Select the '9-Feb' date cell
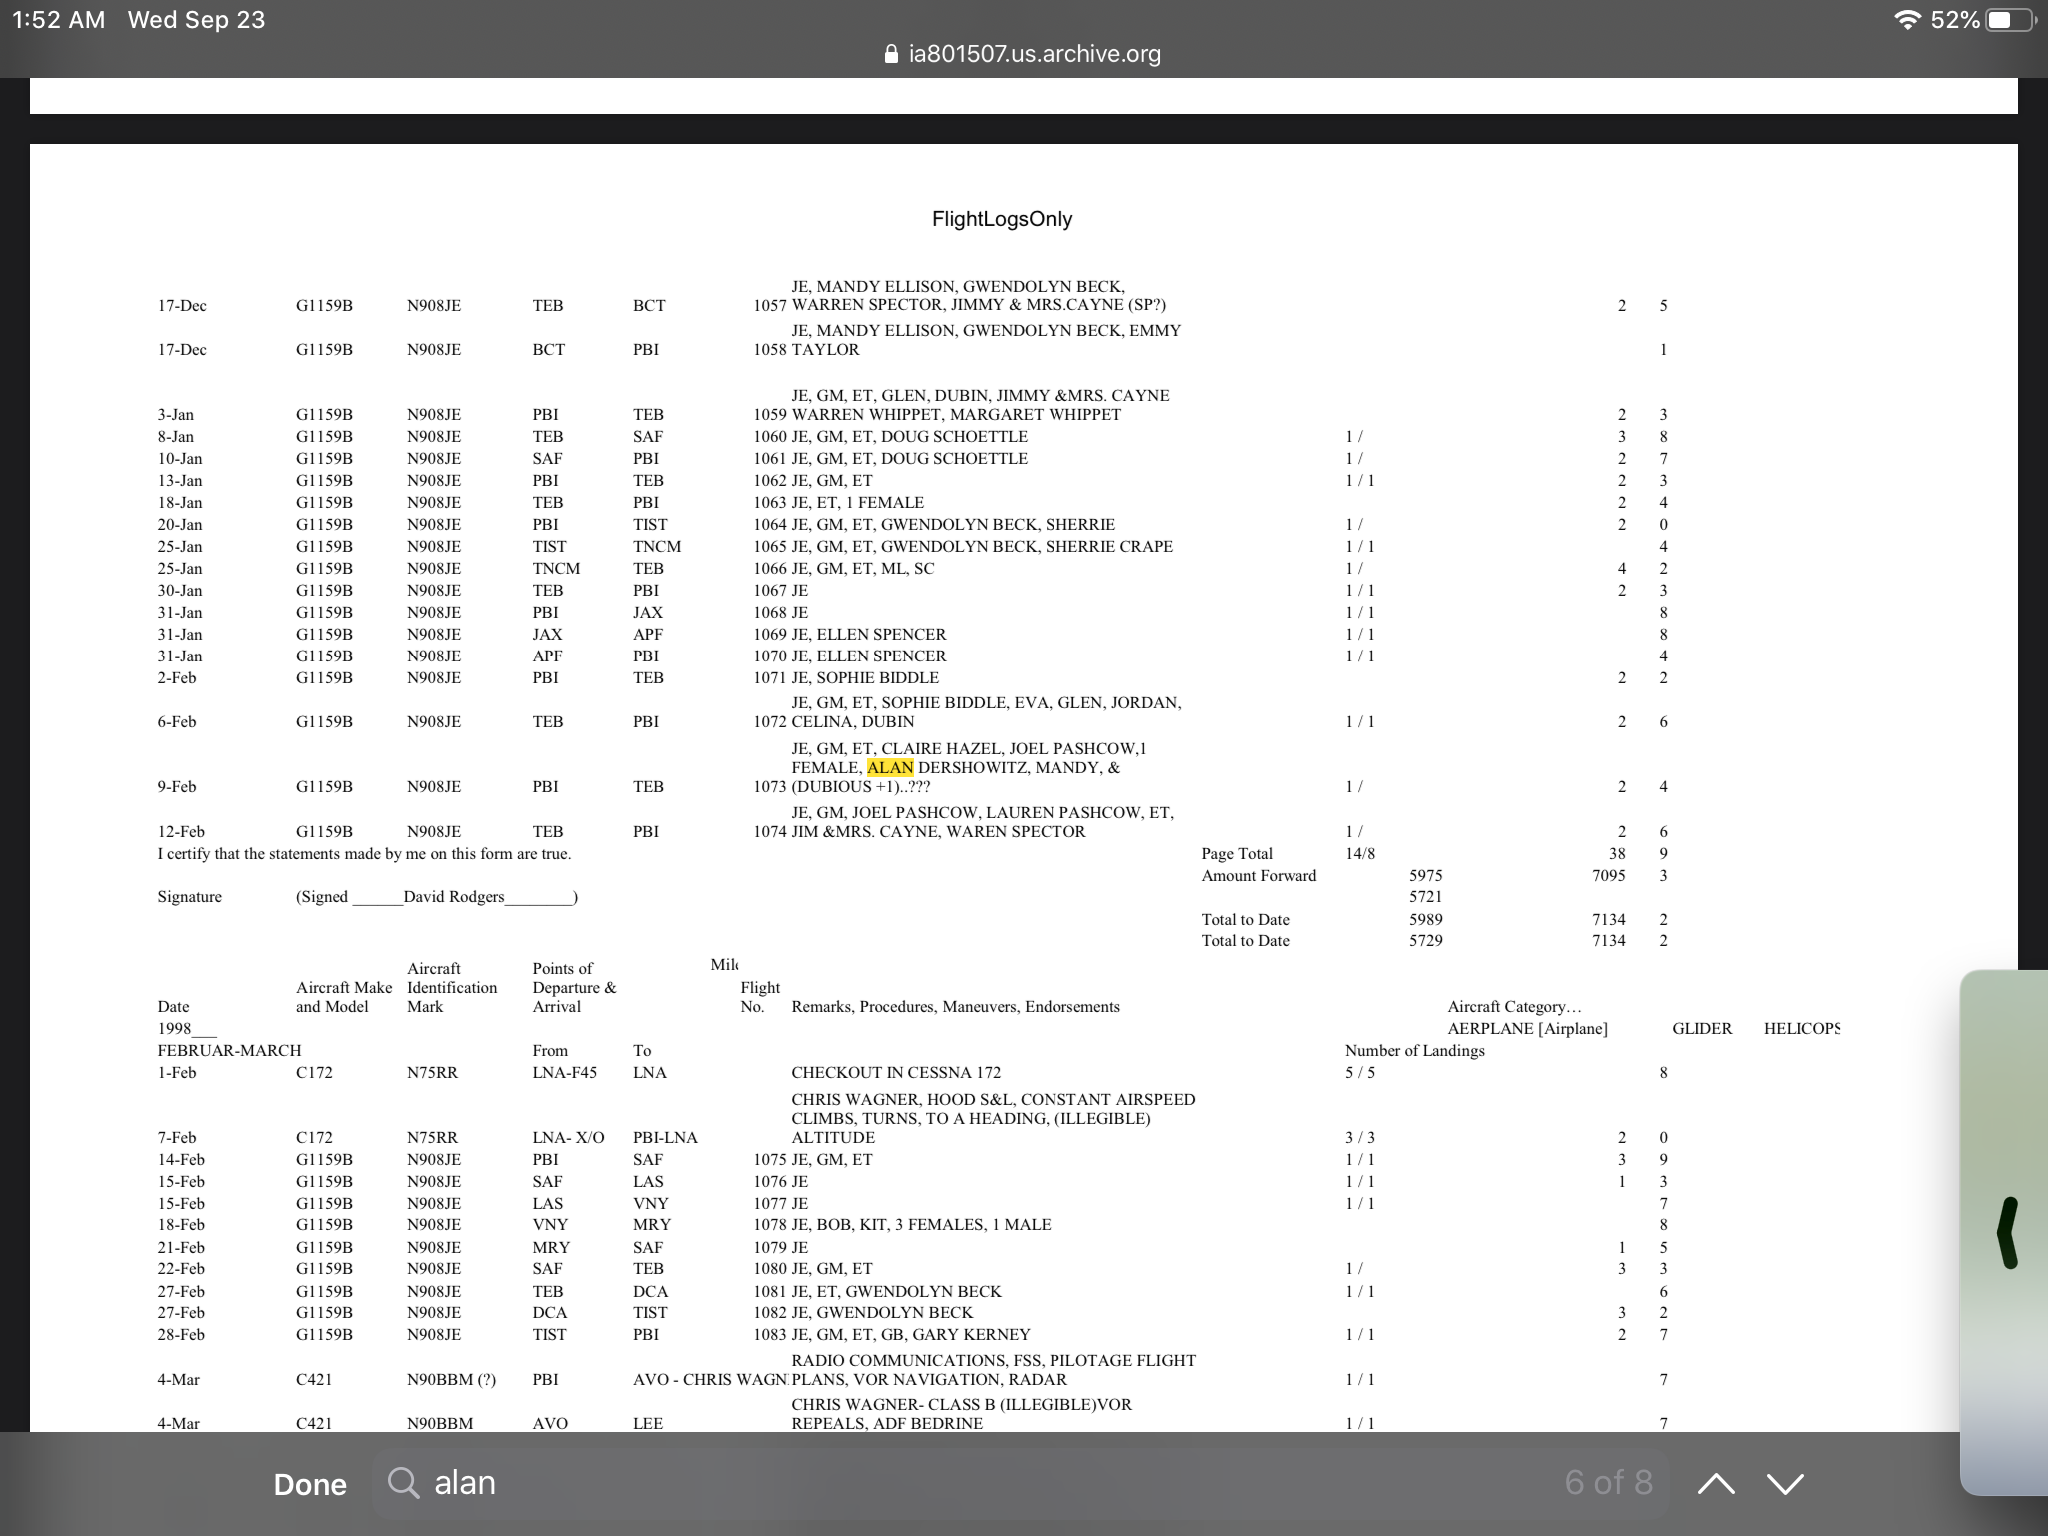The width and height of the screenshot is (2048, 1536). pyautogui.click(x=177, y=787)
